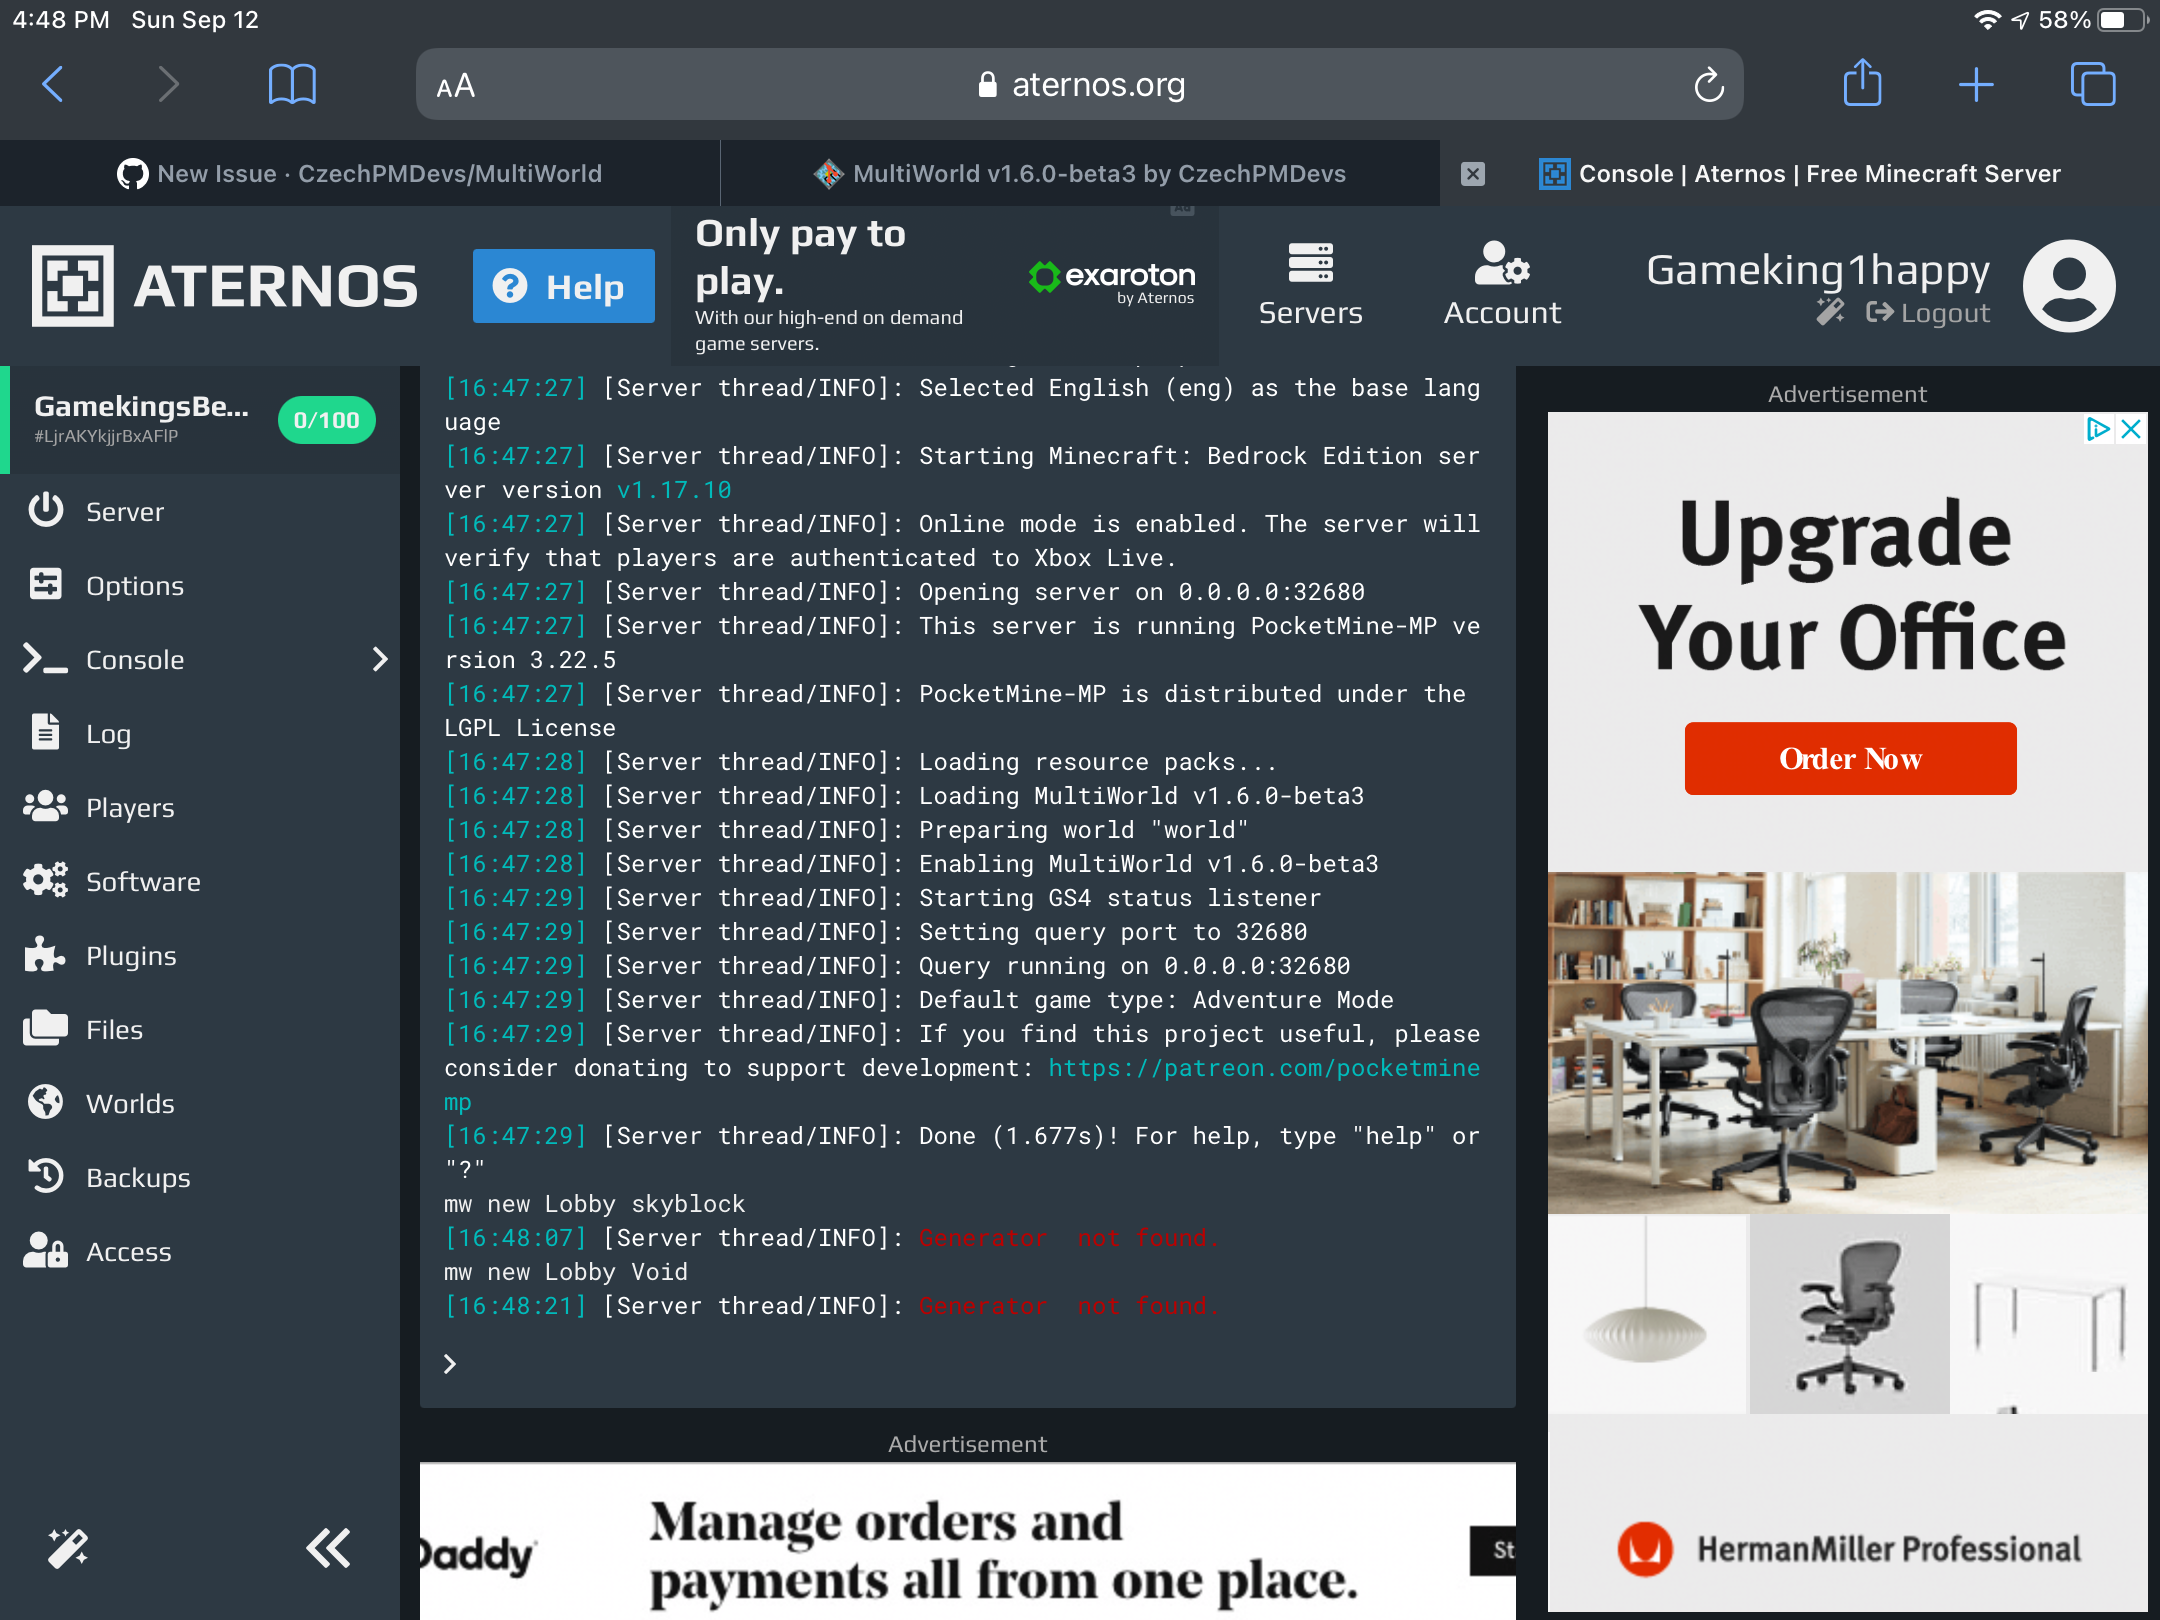
Task: Switch to the MultiWorld v1.6.0-beta3 tab
Action: pyautogui.click(x=1080, y=173)
